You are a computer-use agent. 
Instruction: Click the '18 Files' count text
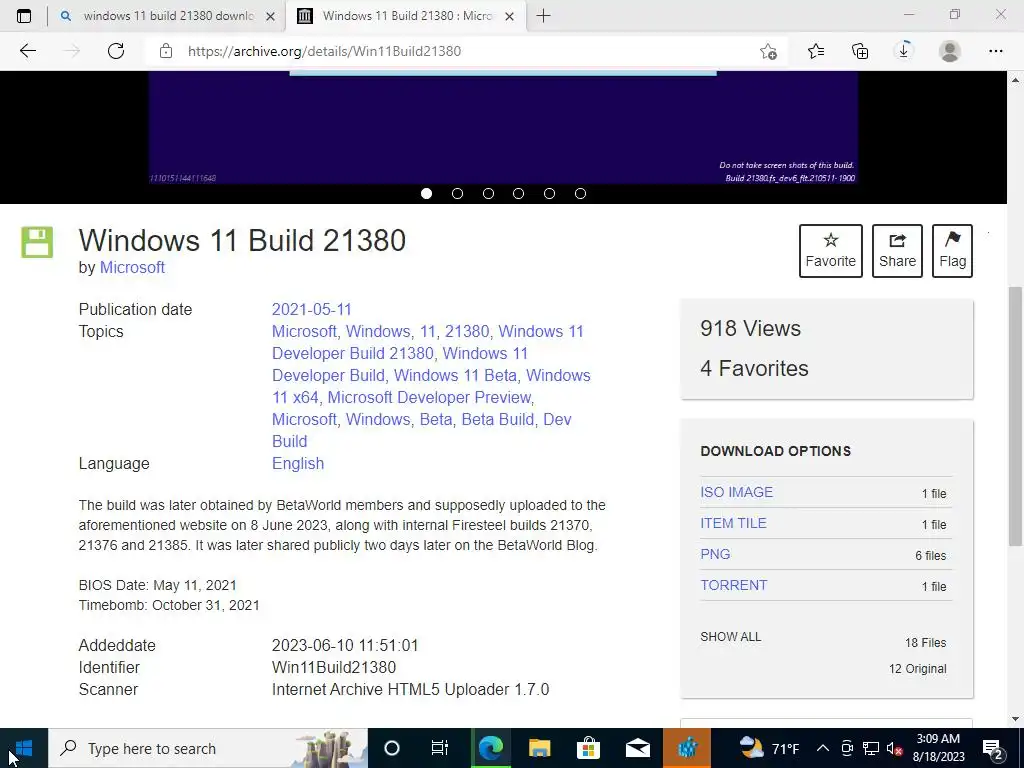pyautogui.click(x=925, y=643)
